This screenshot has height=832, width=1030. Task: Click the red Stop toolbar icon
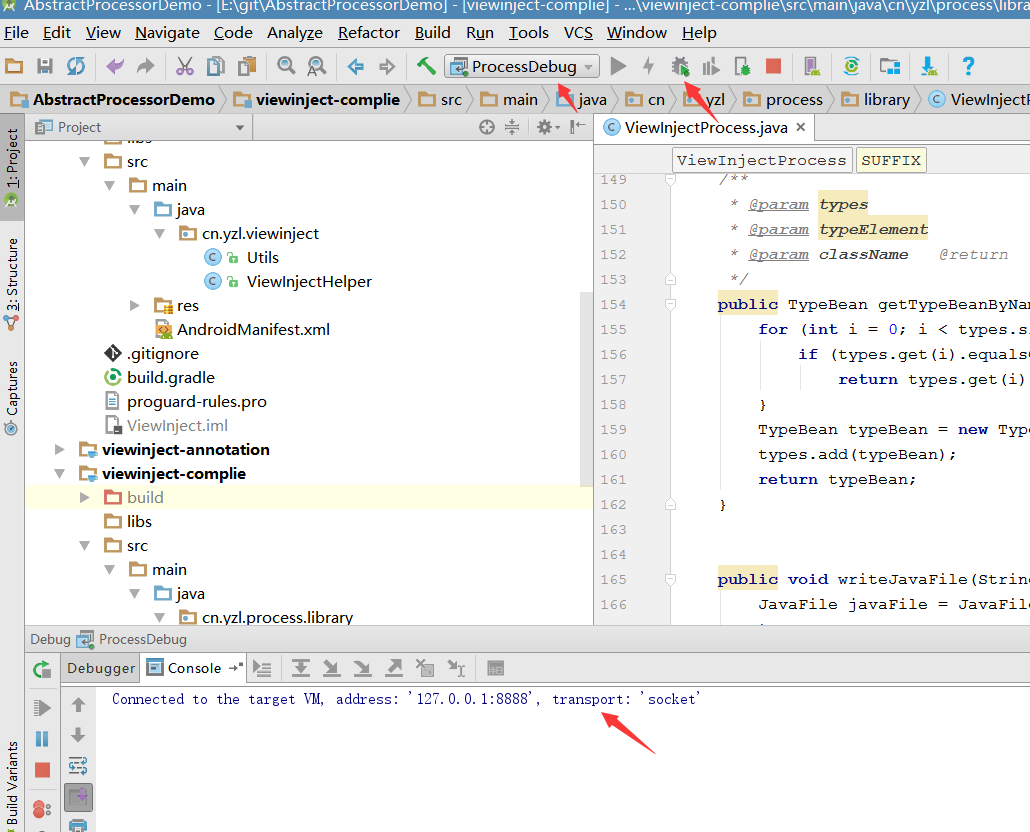point(773,66)
